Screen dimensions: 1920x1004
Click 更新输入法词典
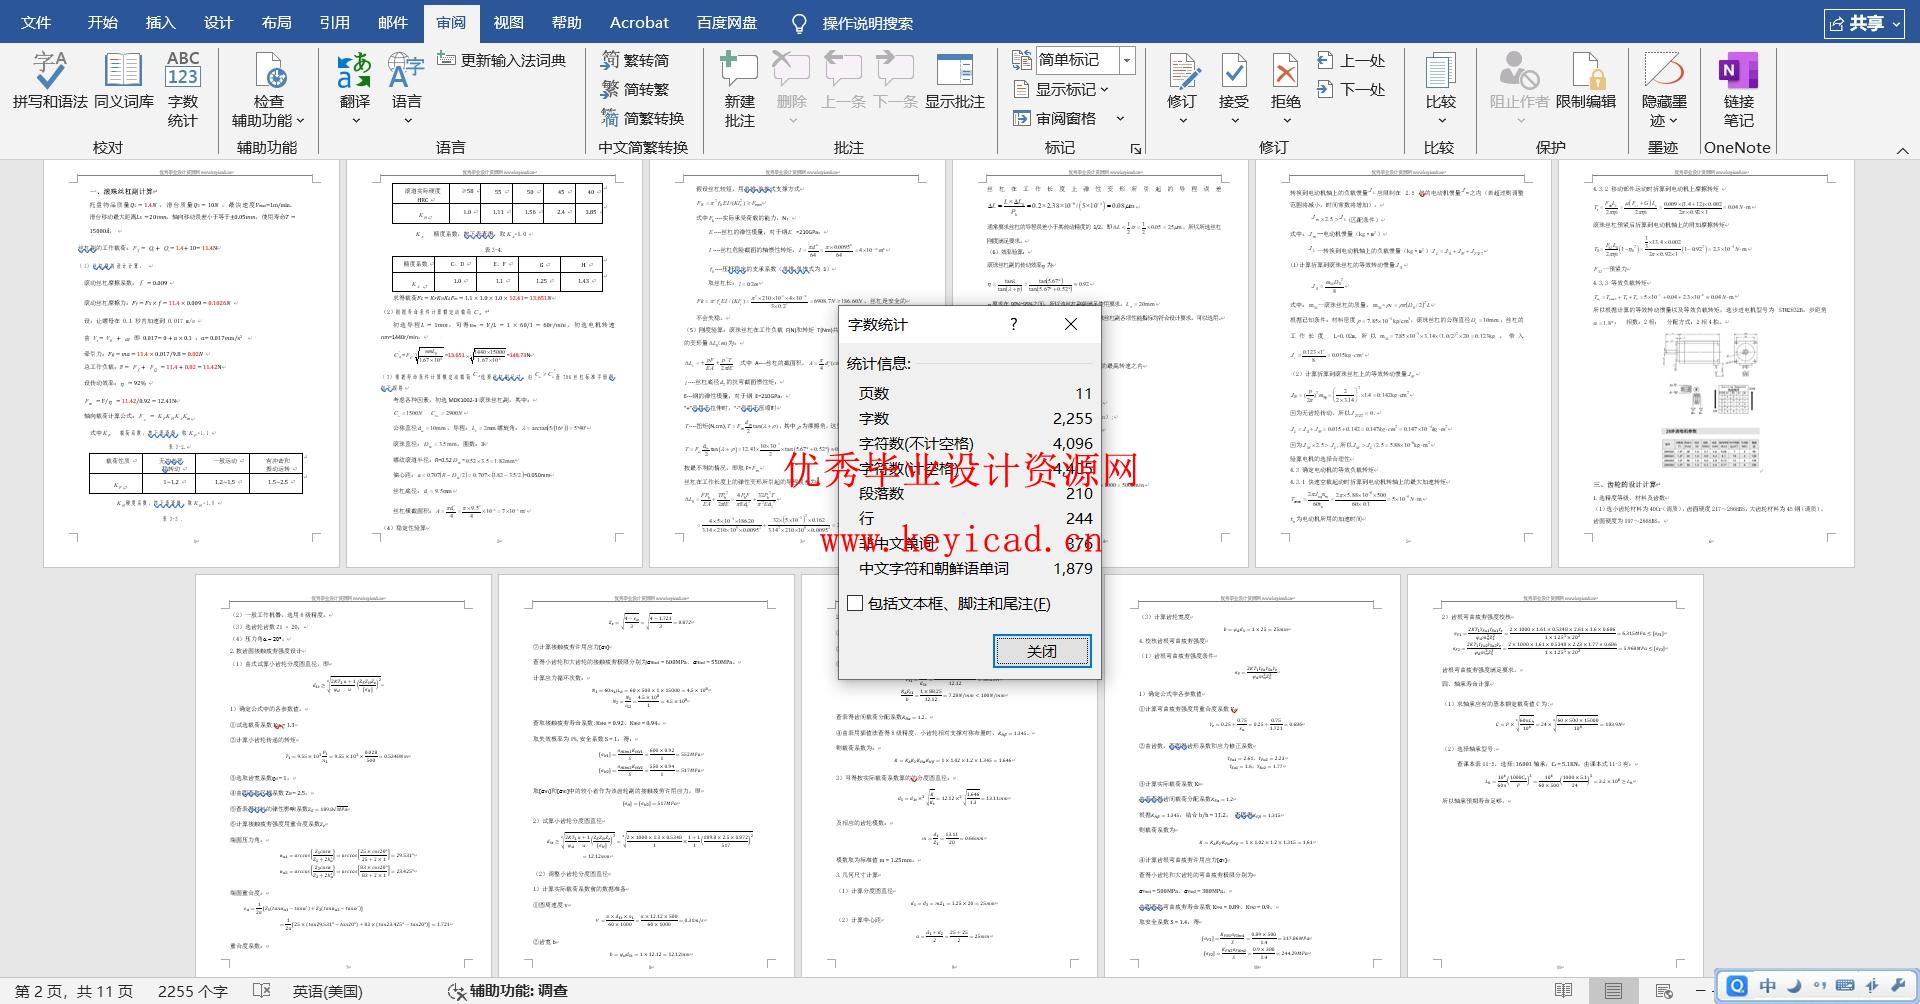point(502,60)
